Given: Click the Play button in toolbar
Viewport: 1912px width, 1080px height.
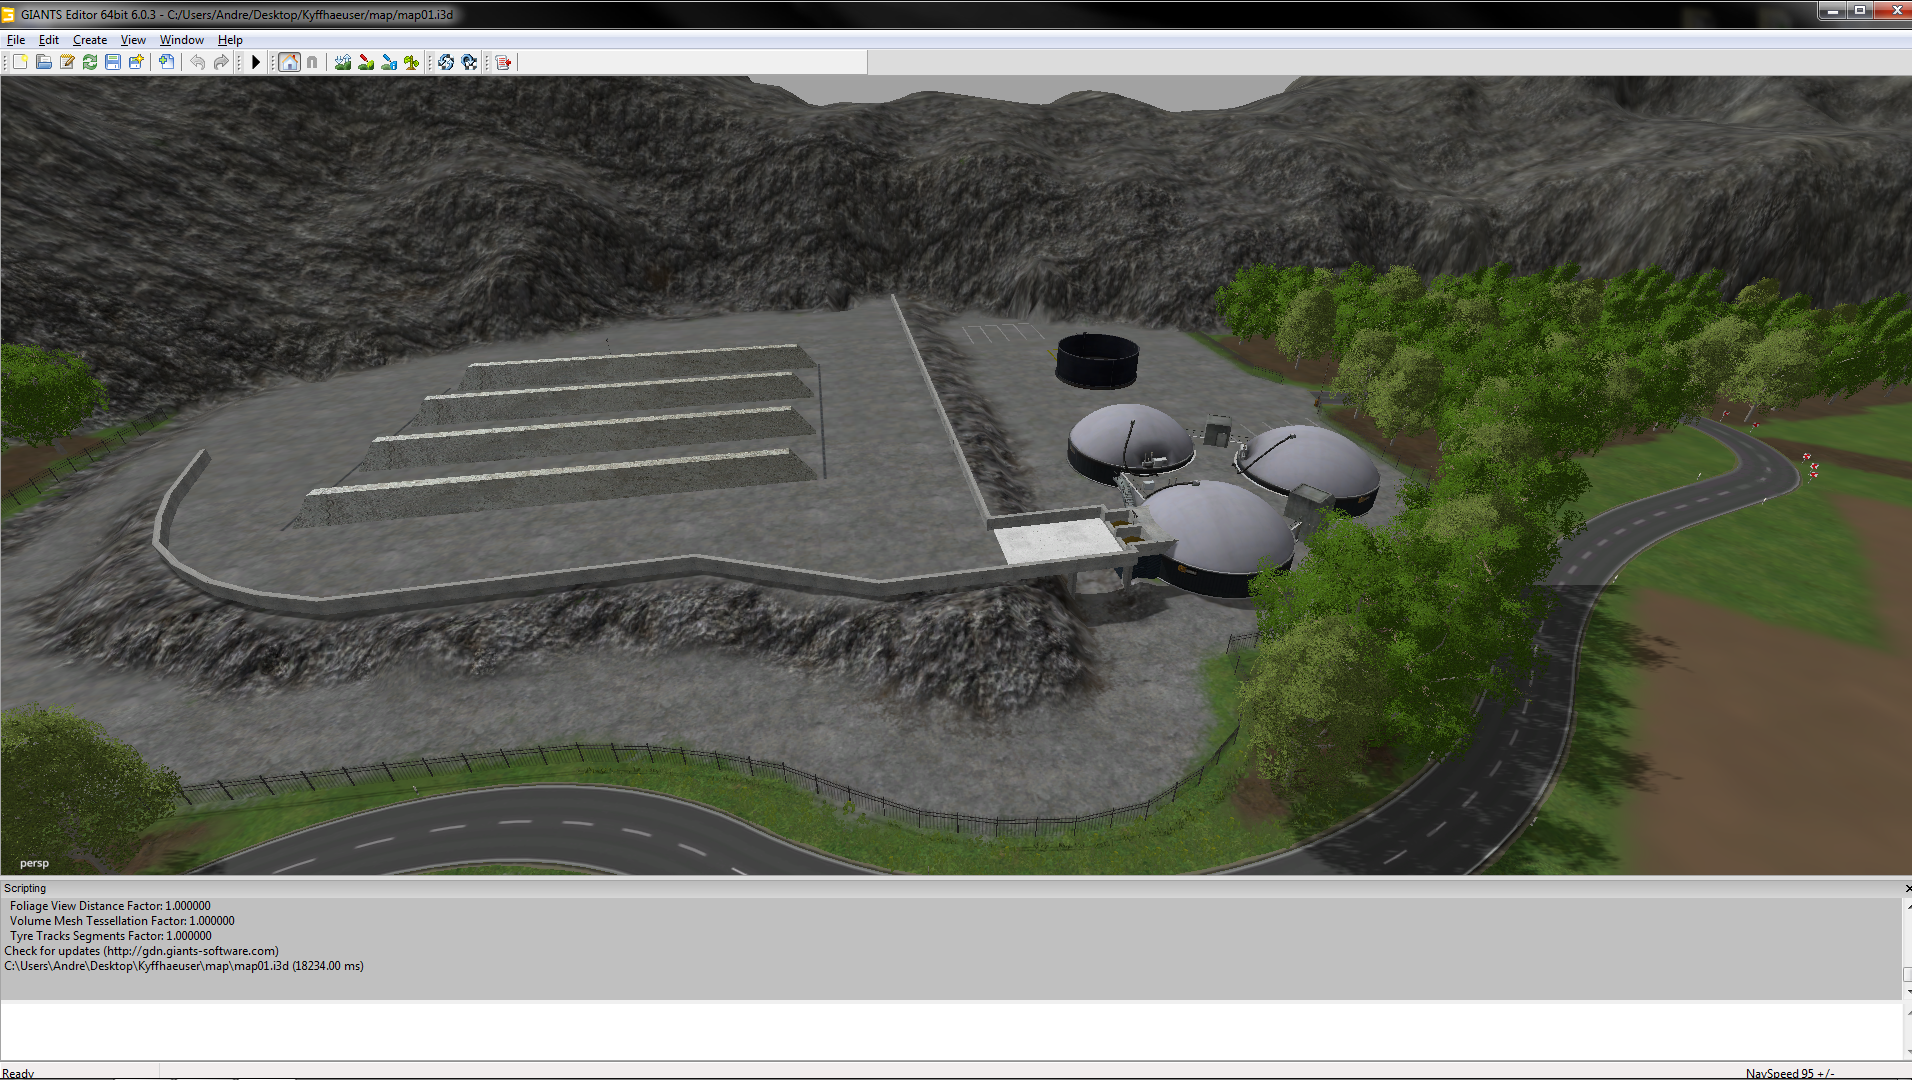Looking at the screenshot, I should click(x=256, y=62).
